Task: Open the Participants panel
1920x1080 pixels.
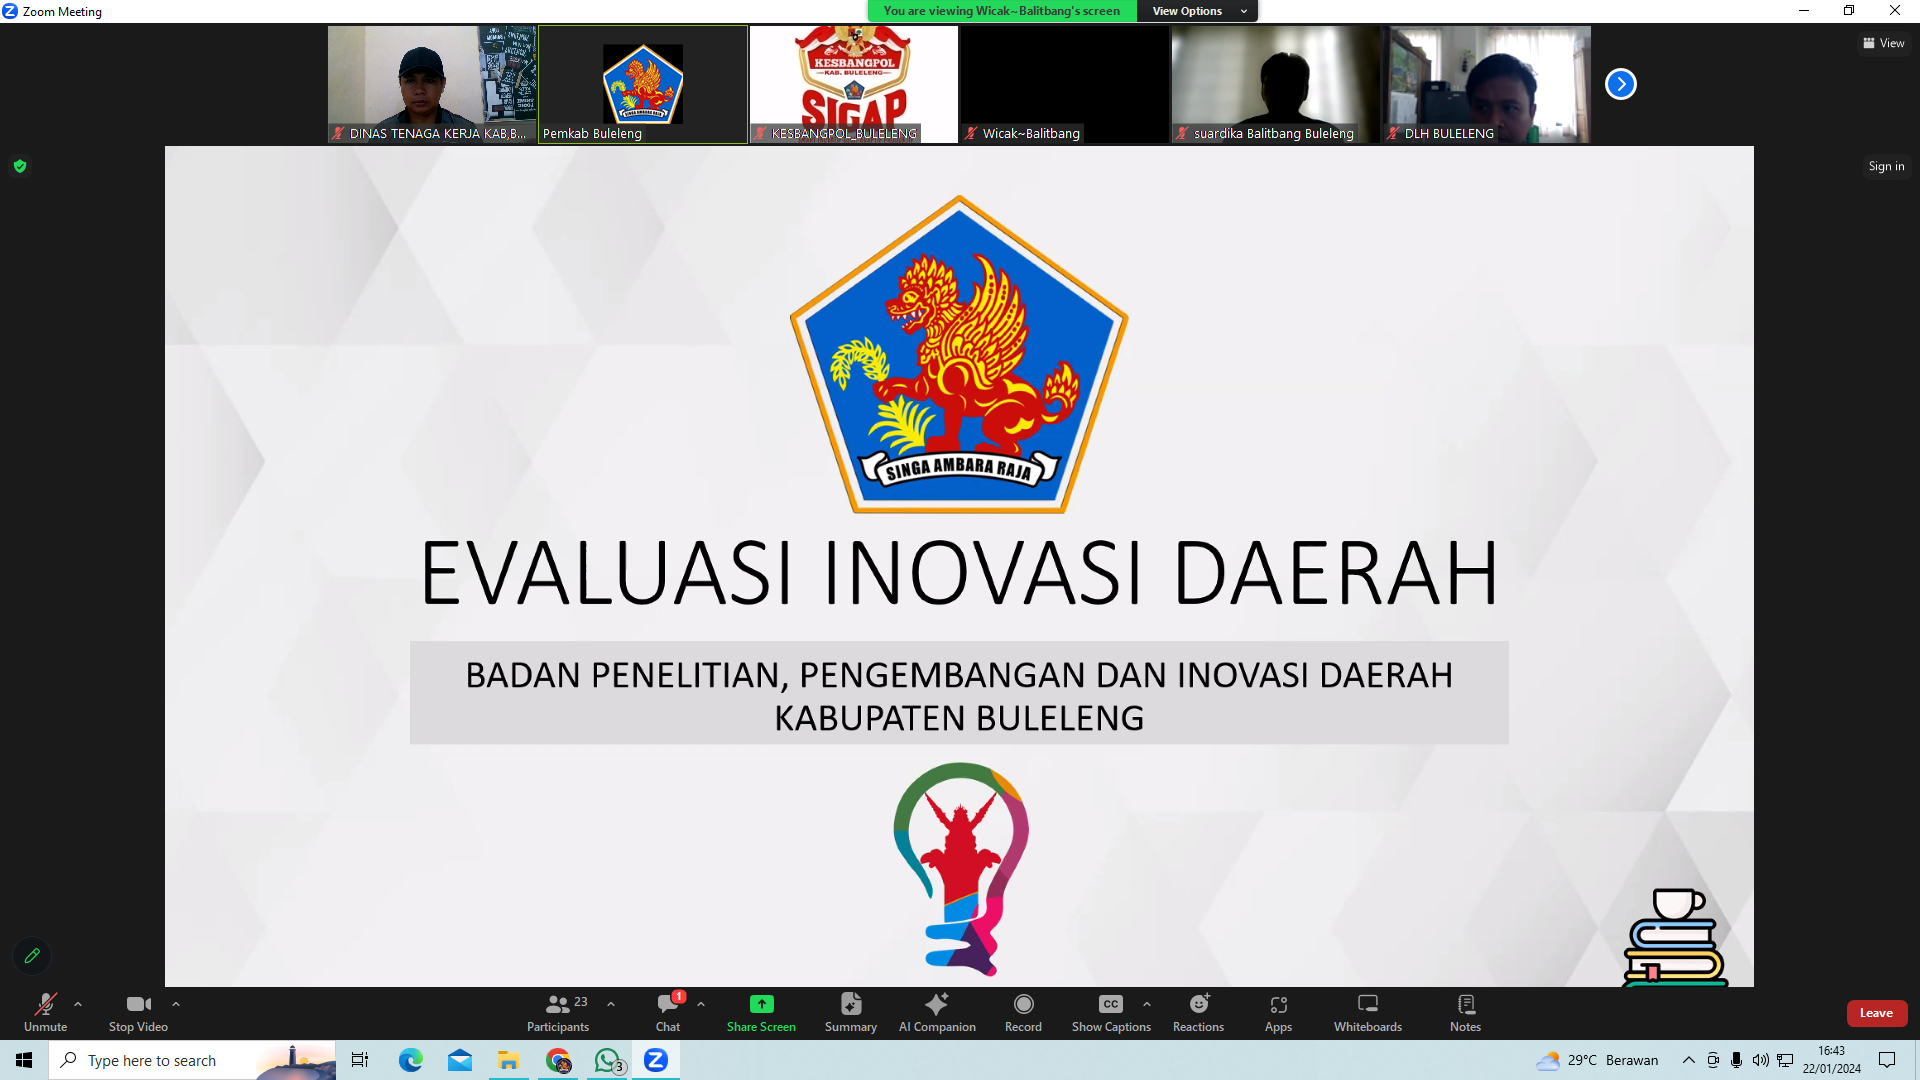Action: click(x=558, y=1012)
